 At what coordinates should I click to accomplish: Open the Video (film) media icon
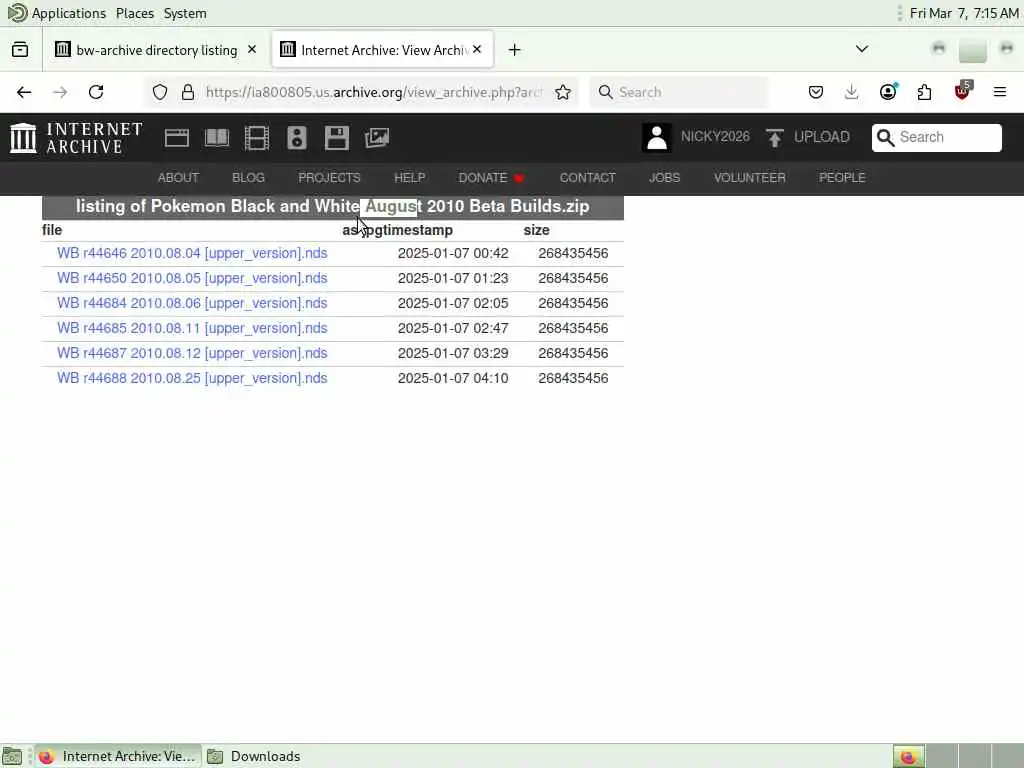click(x=257, y=138)
